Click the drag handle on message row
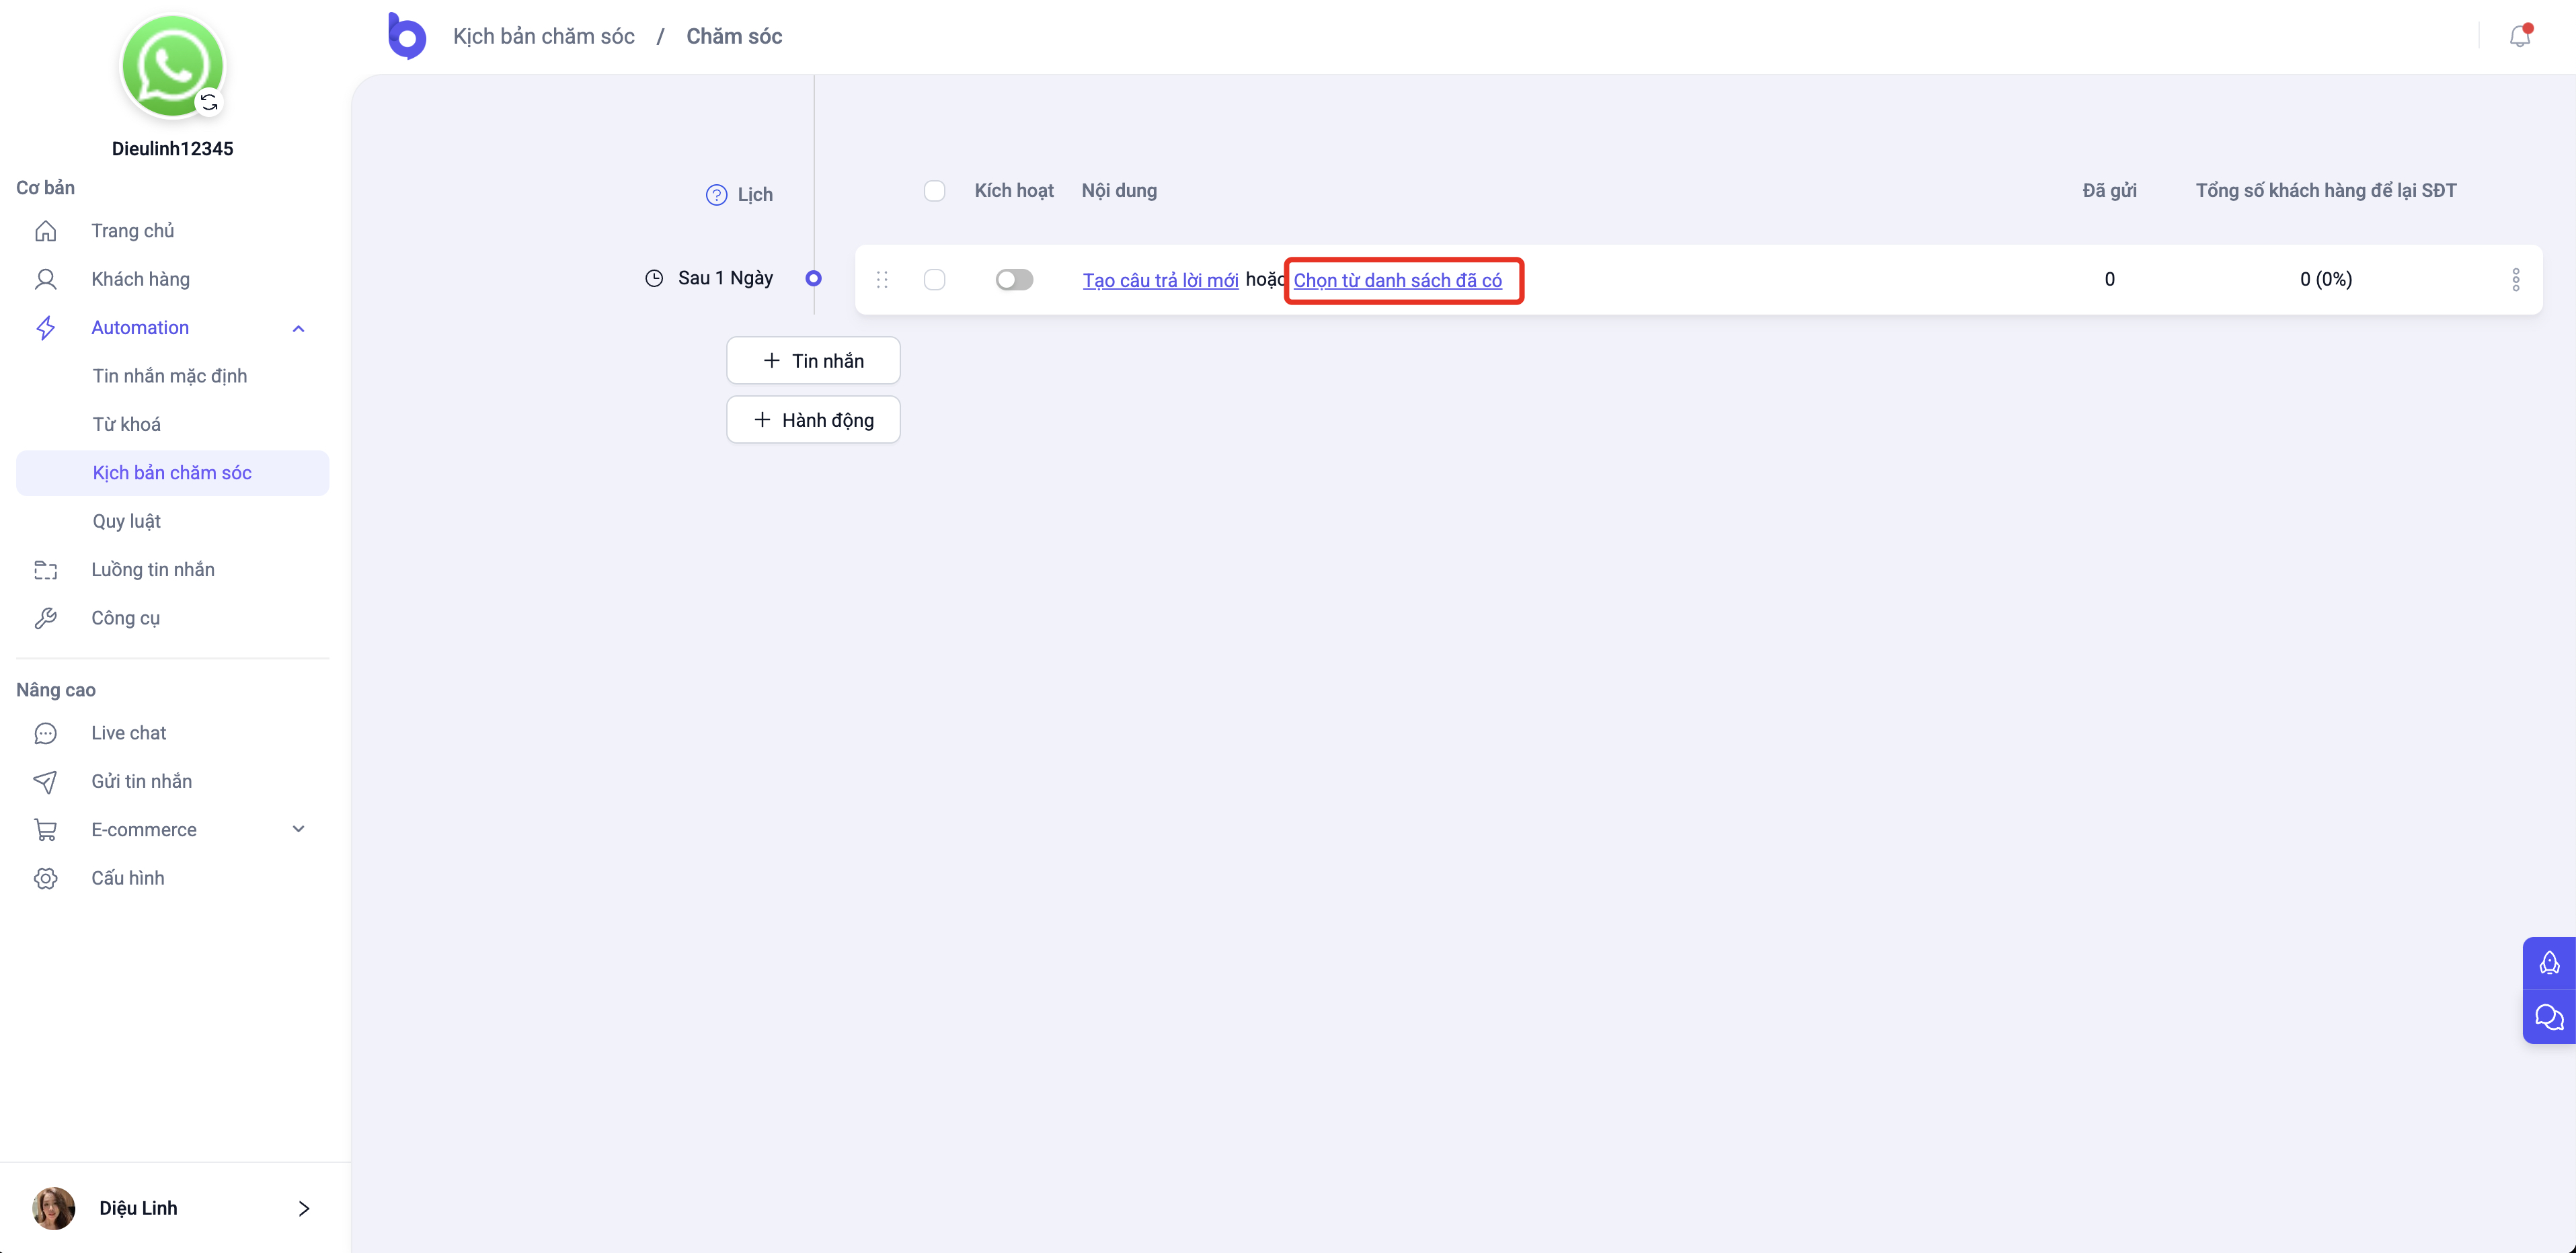 [882, 280]
